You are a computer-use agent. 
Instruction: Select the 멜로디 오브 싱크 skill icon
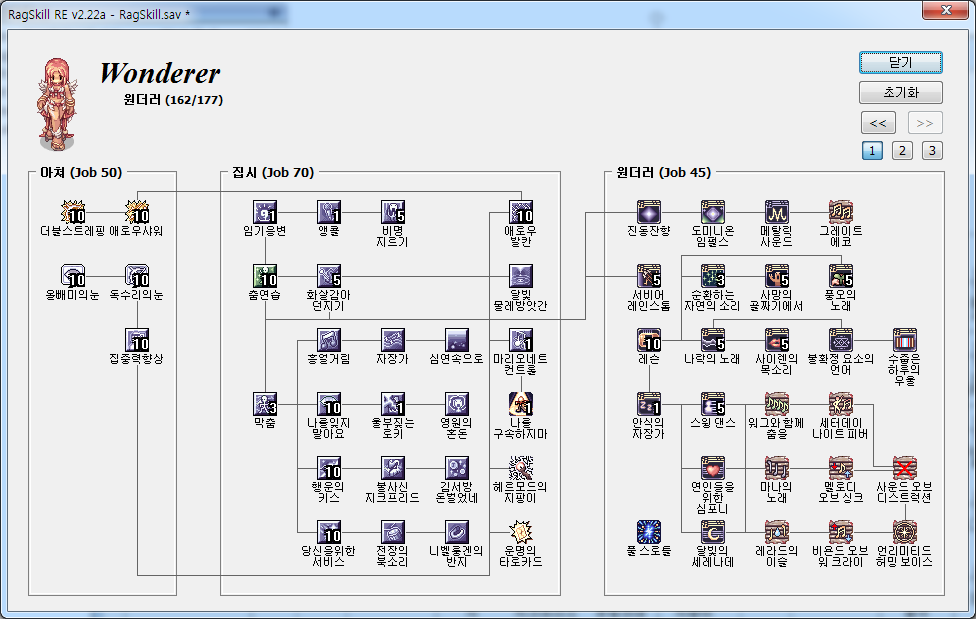[841, 468]
